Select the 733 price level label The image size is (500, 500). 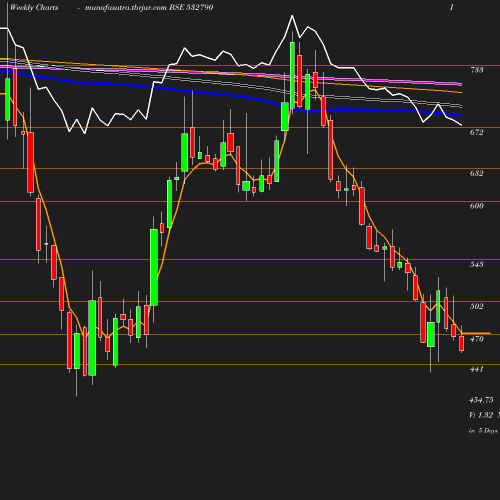point(476,70)
